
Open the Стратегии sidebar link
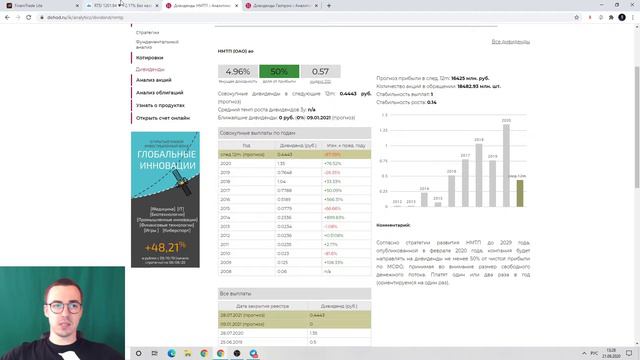pos(147,32)
